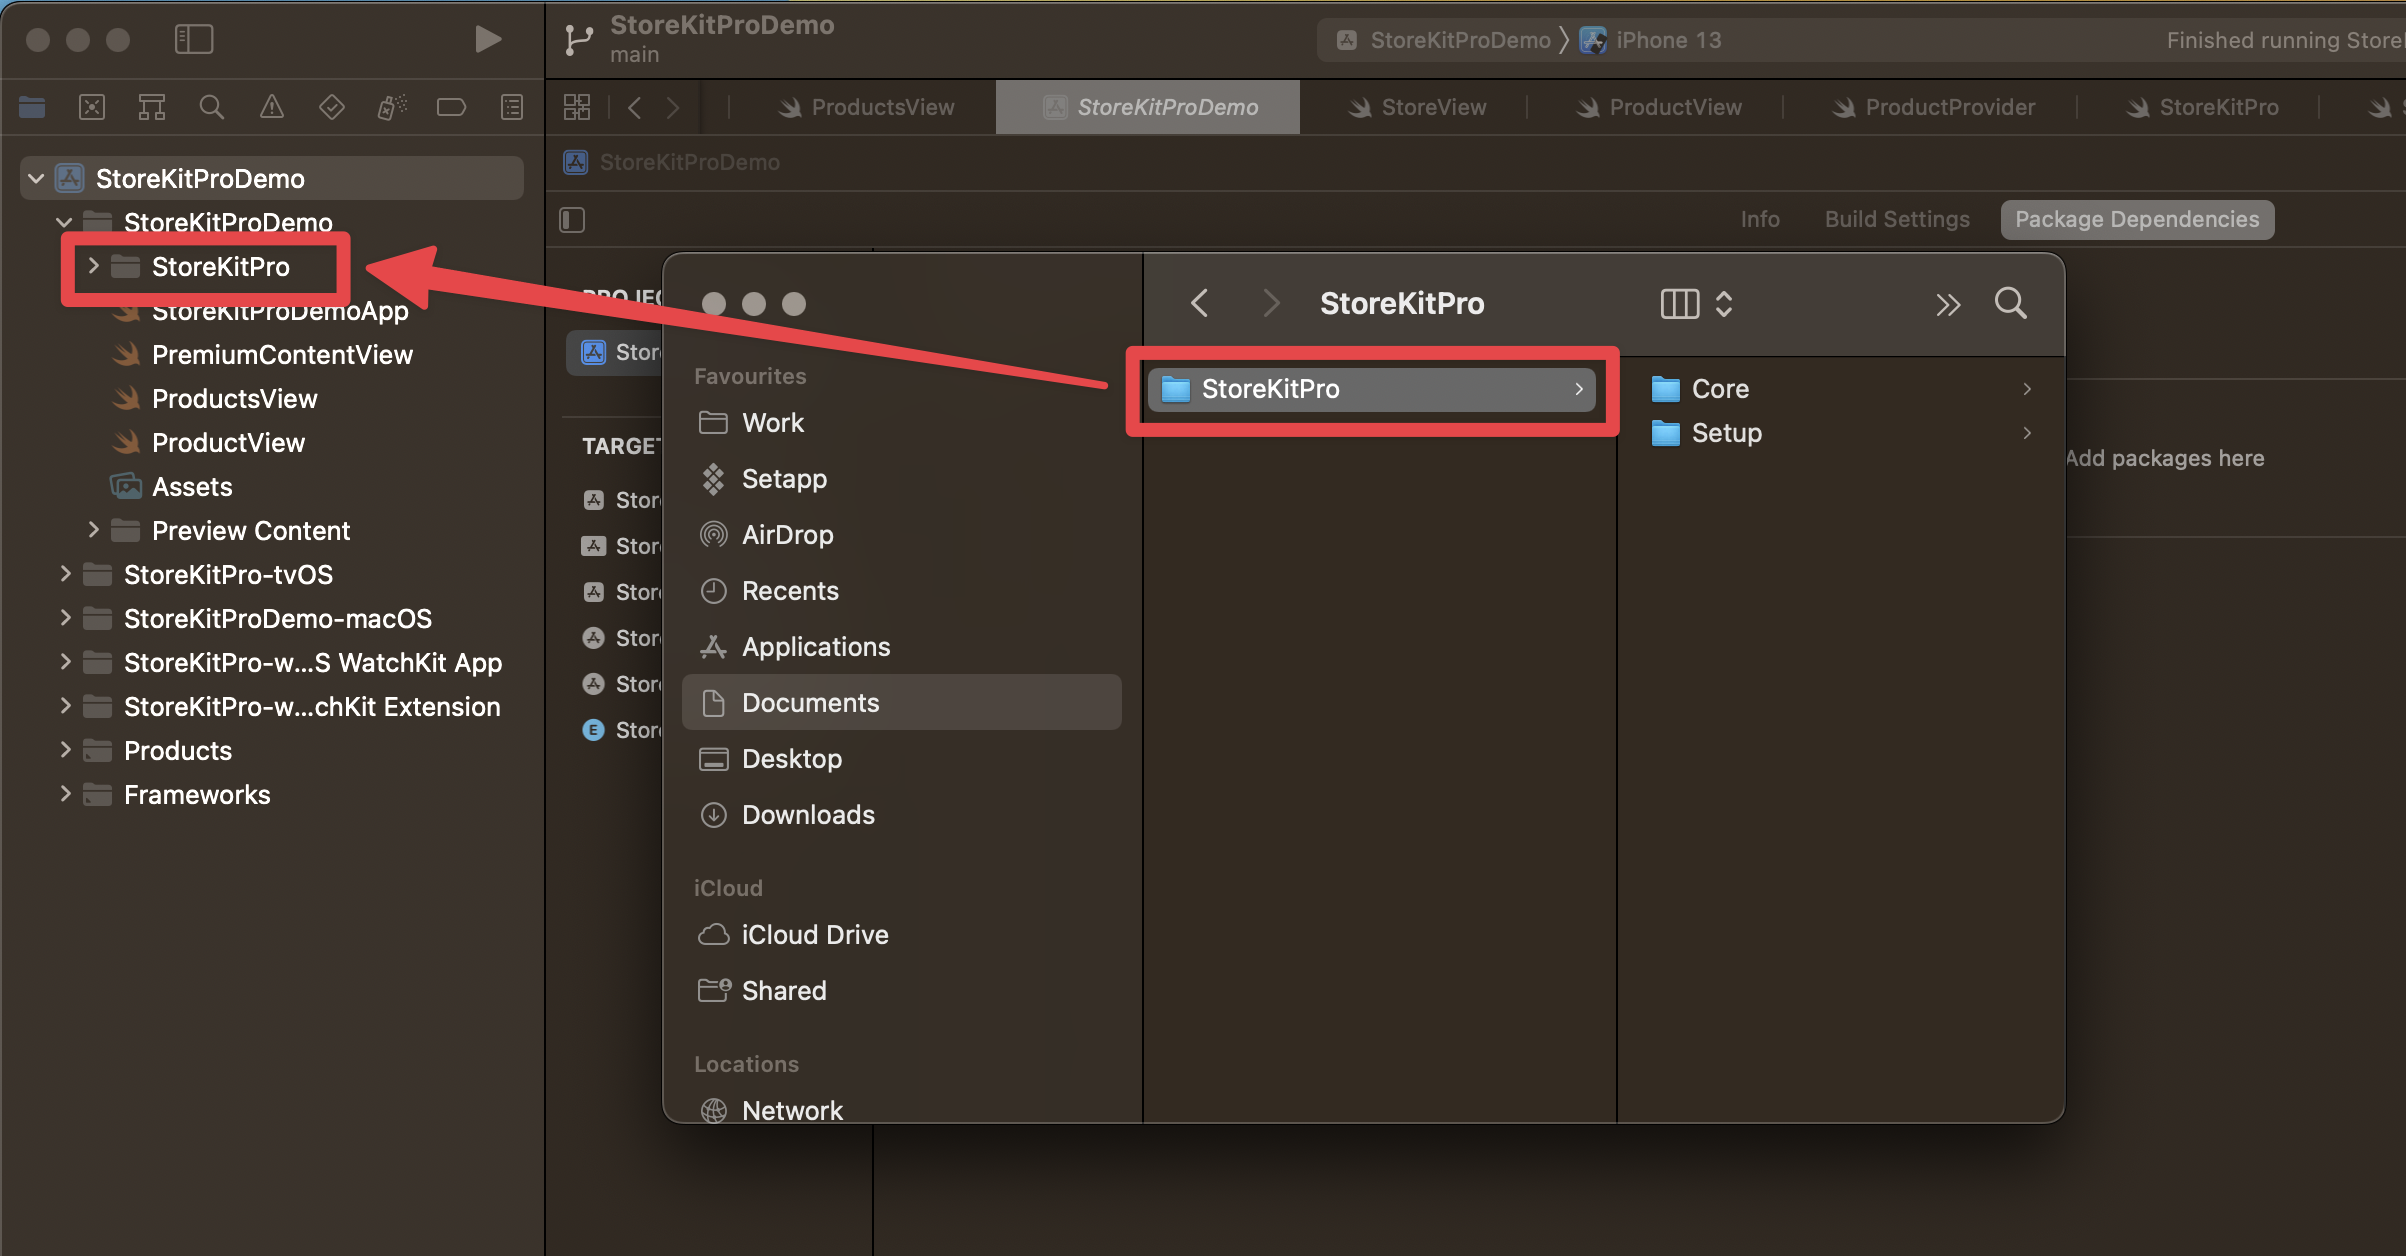Open the Source Control navigator icon
The image size is (2406, 1256).
(x=92, y=107)
